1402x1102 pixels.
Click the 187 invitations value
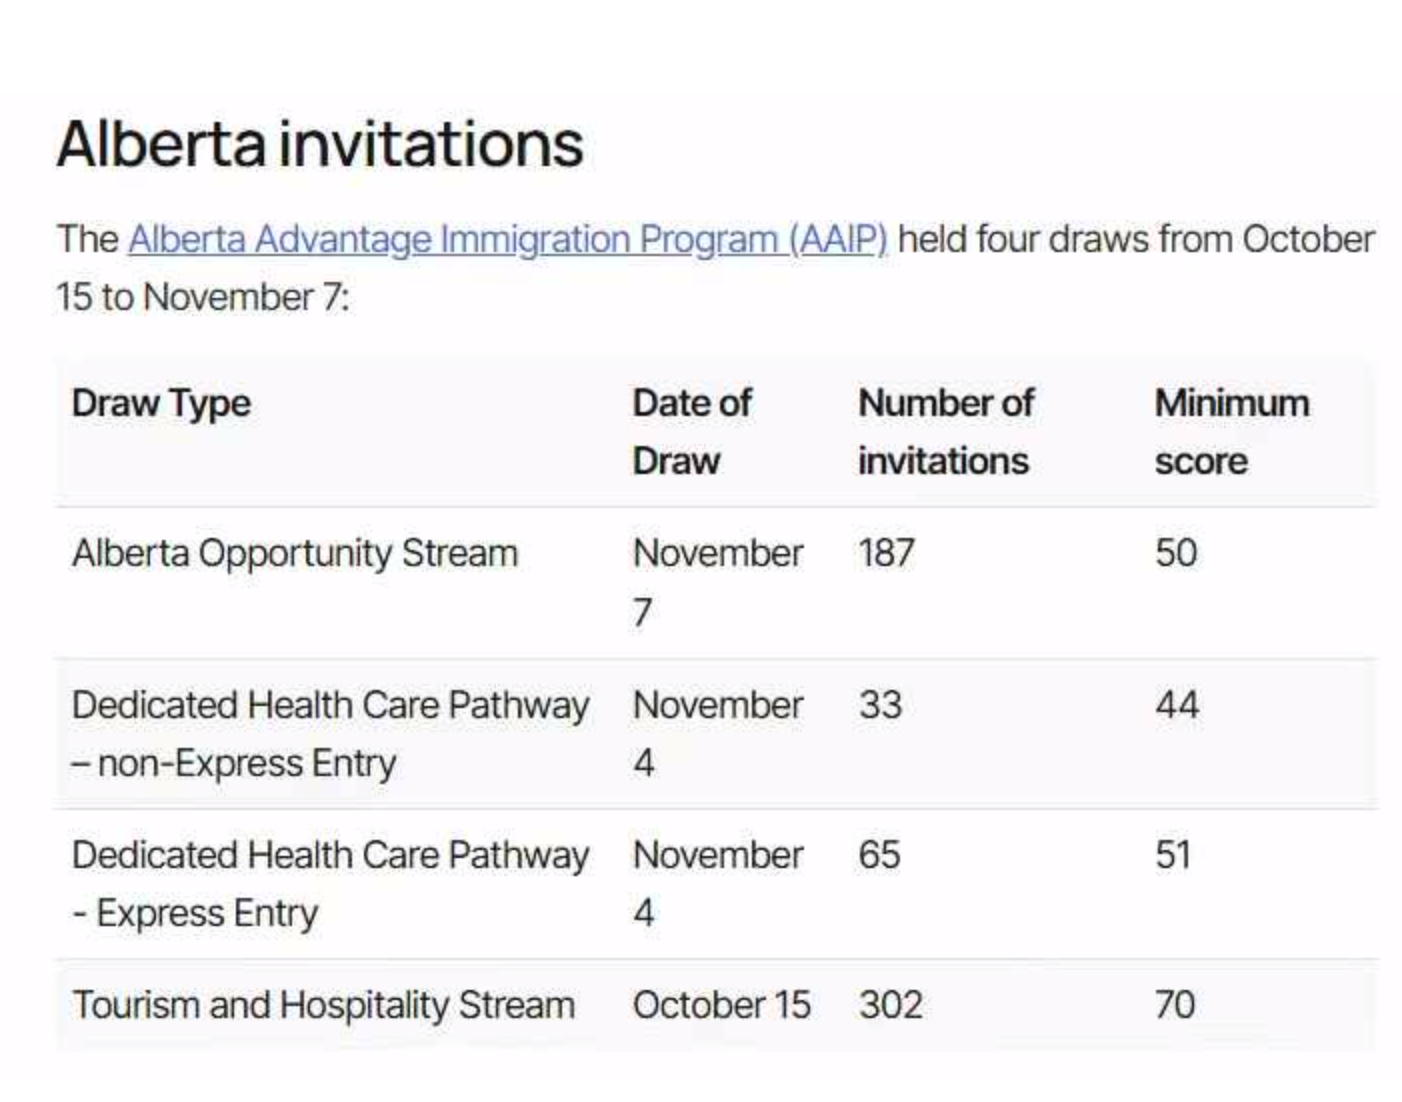887,553
